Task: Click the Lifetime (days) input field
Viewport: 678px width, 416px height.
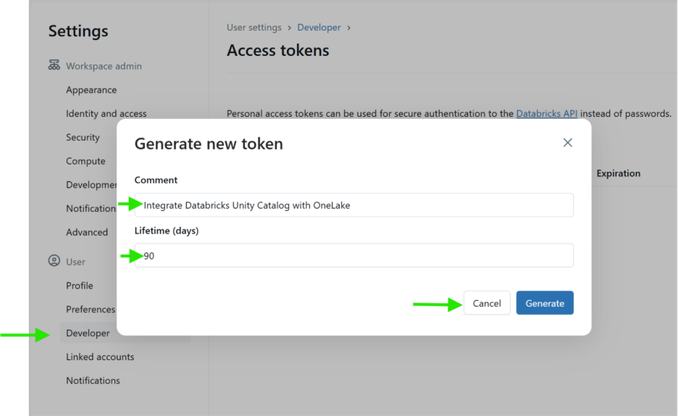Action: pos(354,256)
